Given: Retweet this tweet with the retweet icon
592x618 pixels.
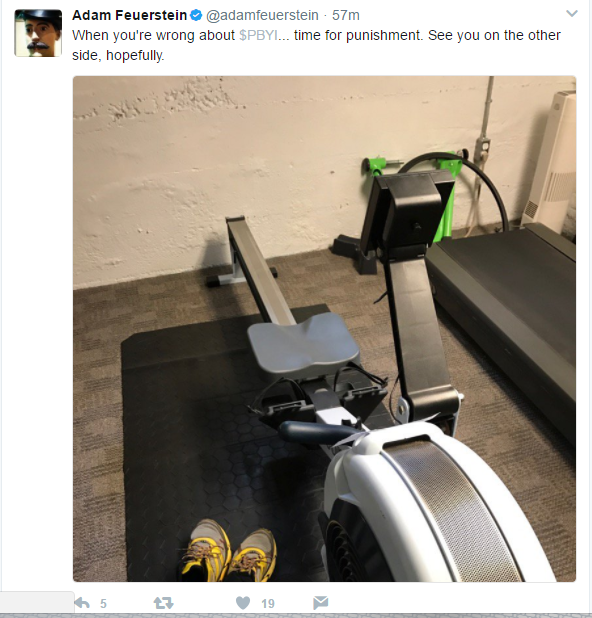Looking at the screenshot, I should tap(163, 603).
